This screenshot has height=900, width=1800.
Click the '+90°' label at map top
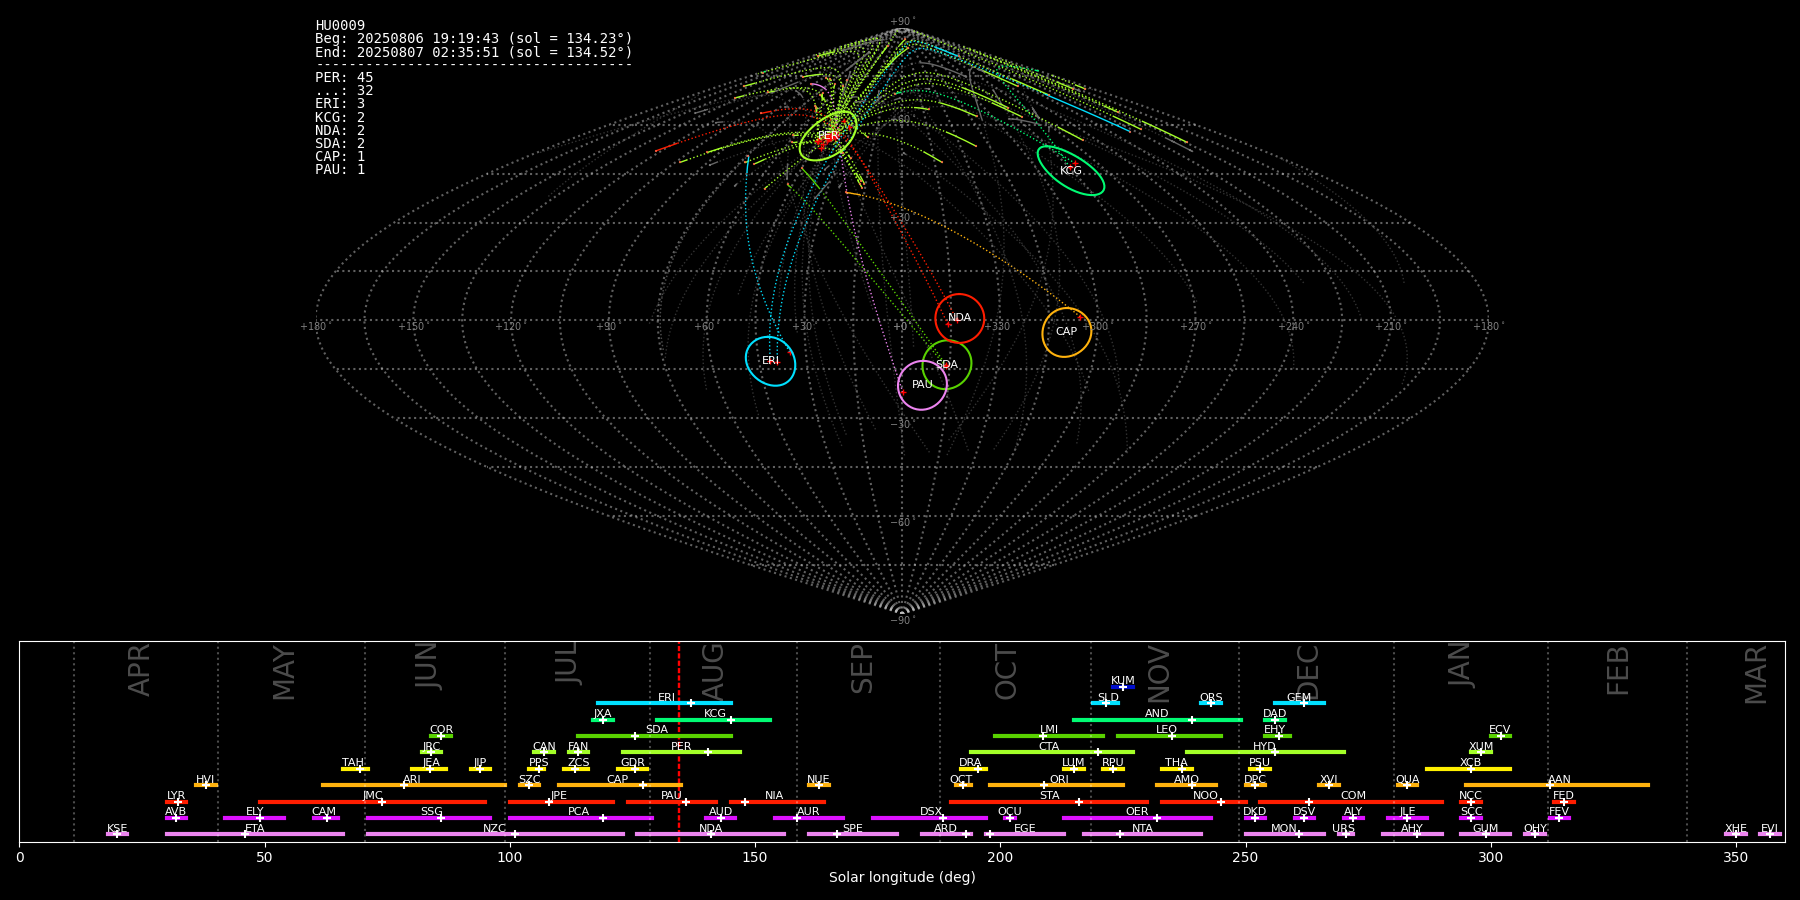(902, 22)
